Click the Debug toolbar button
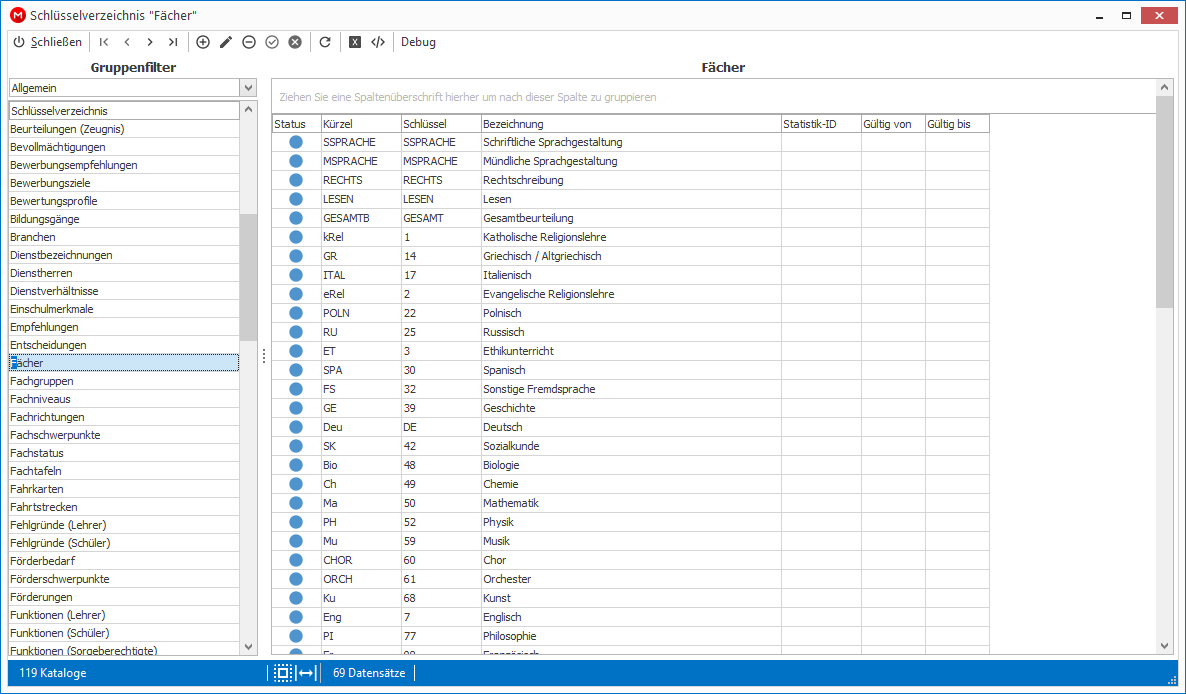The image size is (1186, 694). tap(418, 42)
